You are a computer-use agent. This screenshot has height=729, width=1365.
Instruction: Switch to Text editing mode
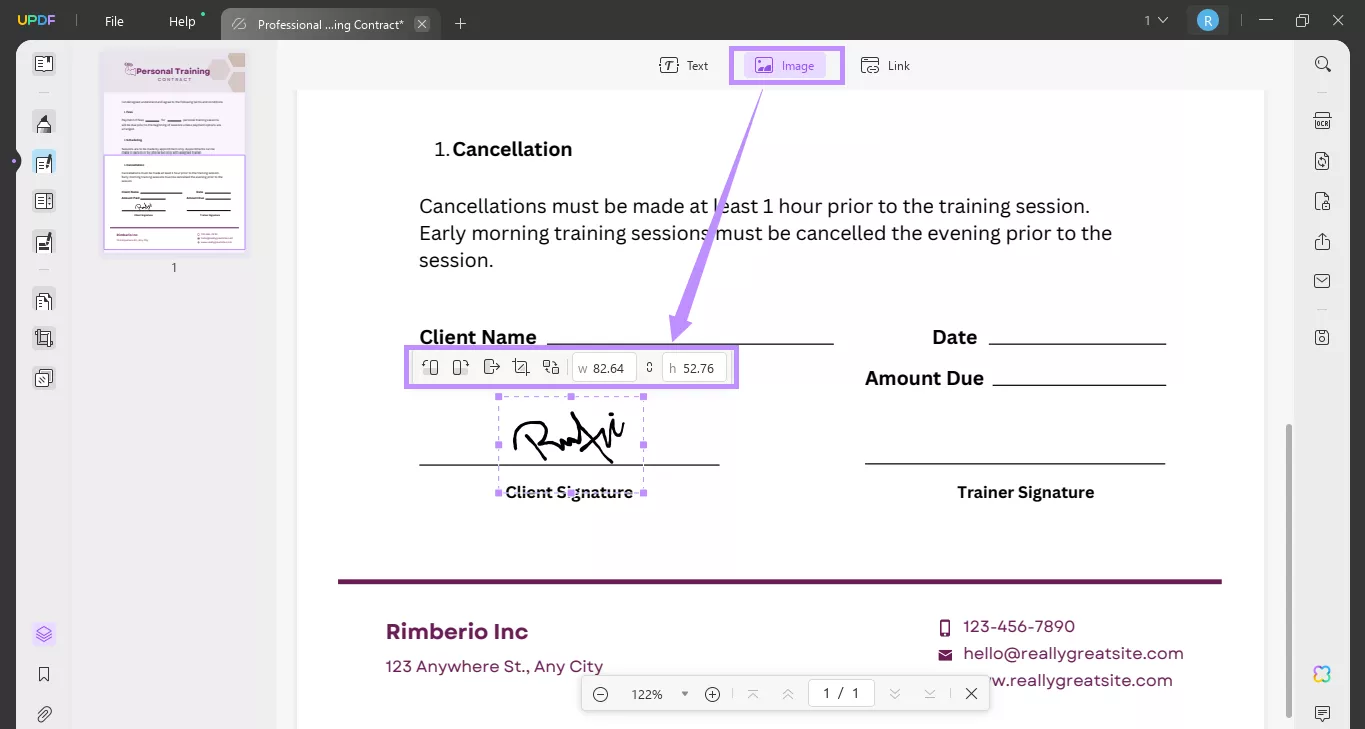click(x=684, y=65)
